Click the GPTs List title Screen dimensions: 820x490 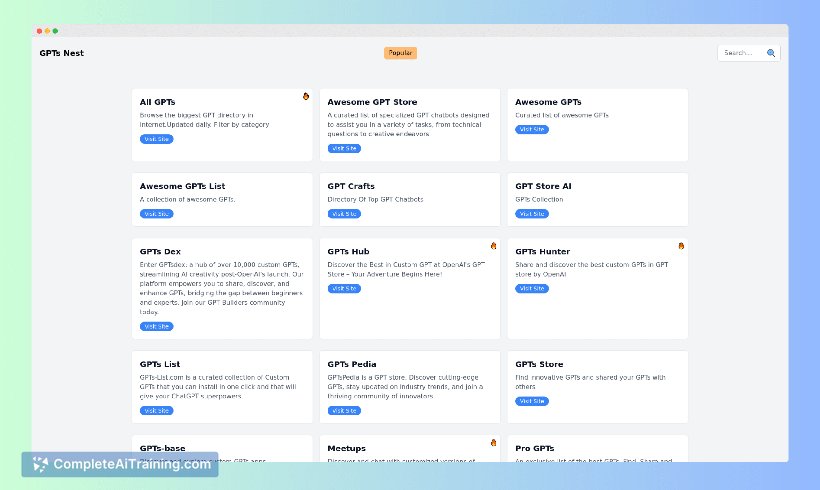[160, 364]
